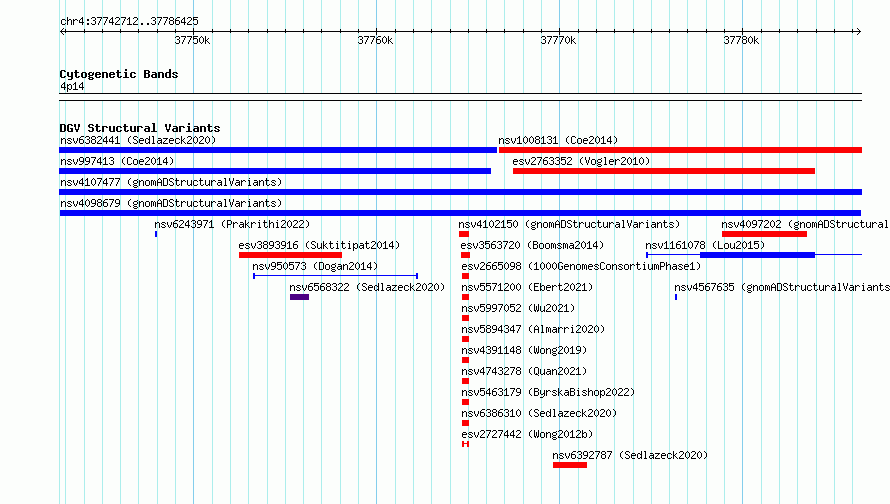Screen dimensions: 890x504
Task: Click the thick blue bar of nsv1161078
Action: coord(758,255)
